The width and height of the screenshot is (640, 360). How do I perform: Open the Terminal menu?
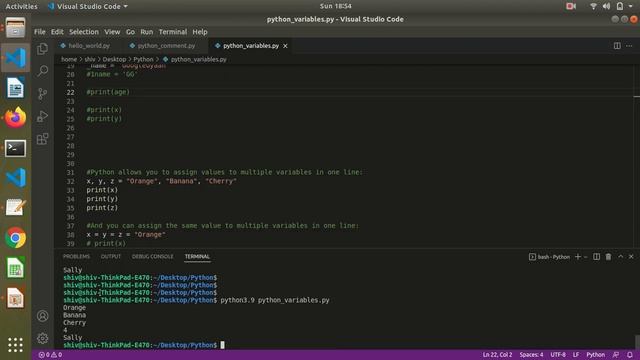click(173, 32)
